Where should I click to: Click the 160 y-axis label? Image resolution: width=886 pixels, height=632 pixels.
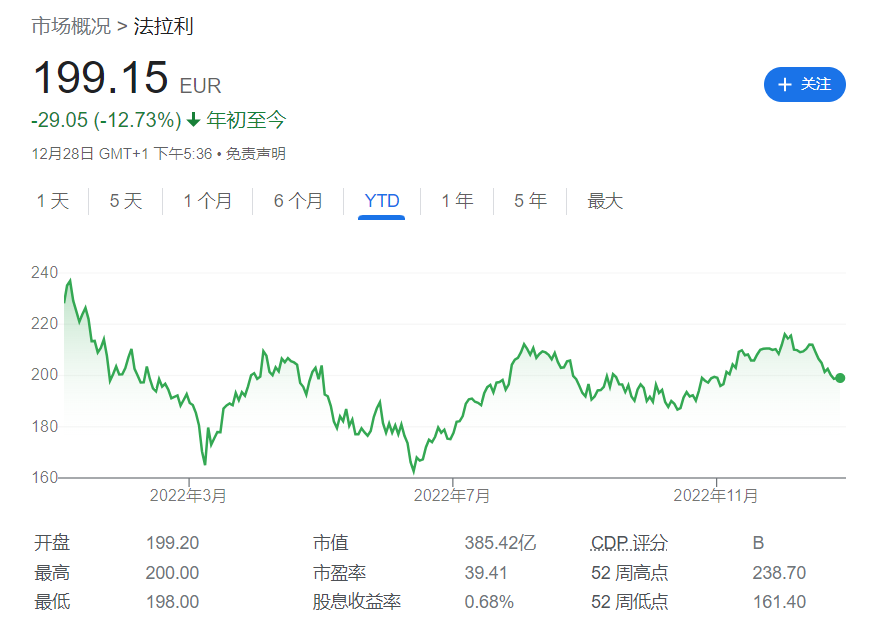[x=45, y=478]
